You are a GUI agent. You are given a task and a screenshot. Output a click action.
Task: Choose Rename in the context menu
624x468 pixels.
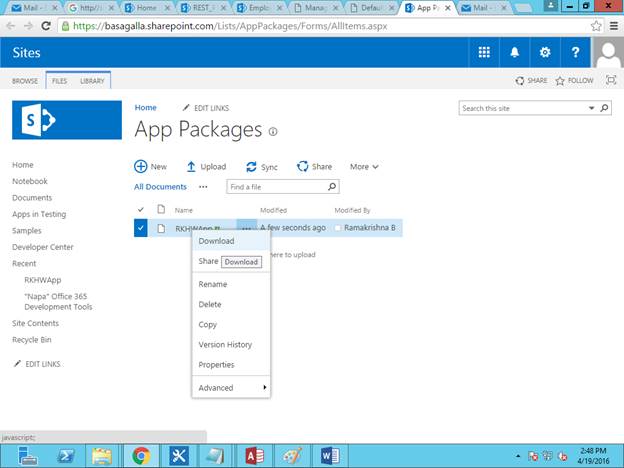(231, 284)
